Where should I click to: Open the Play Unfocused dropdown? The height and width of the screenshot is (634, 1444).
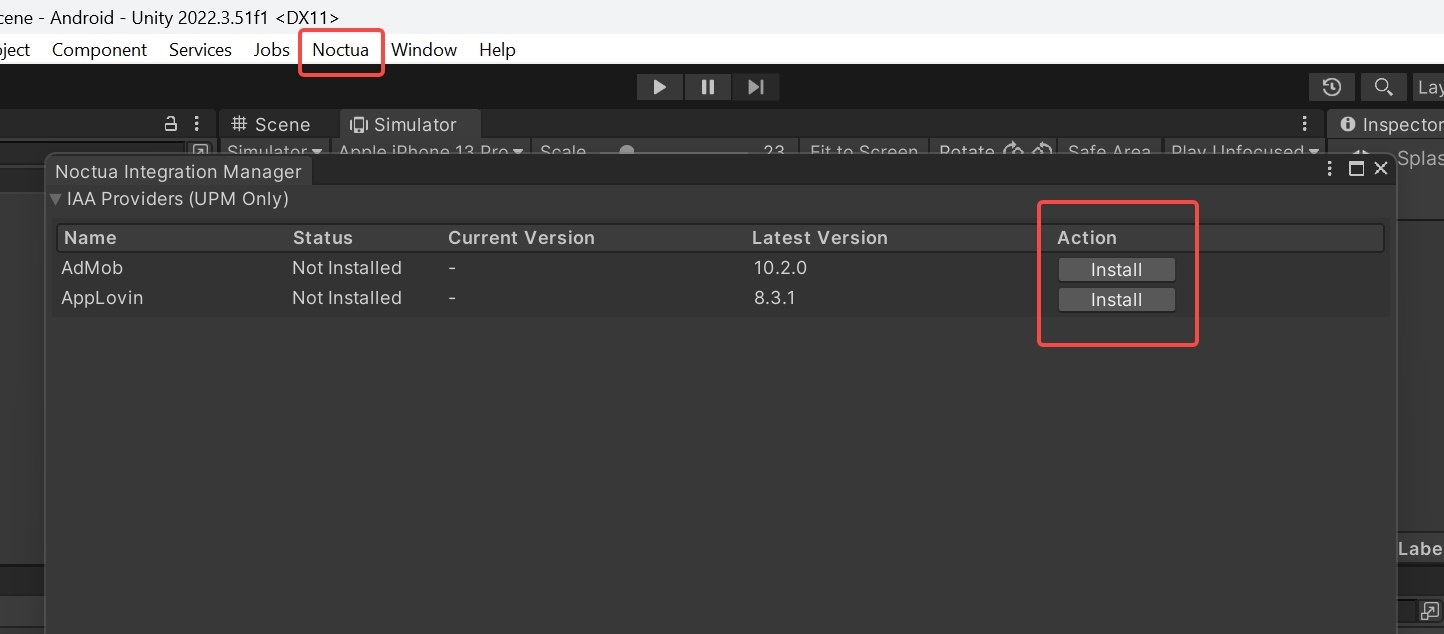pyautogui.click(x=1245, y=150)
